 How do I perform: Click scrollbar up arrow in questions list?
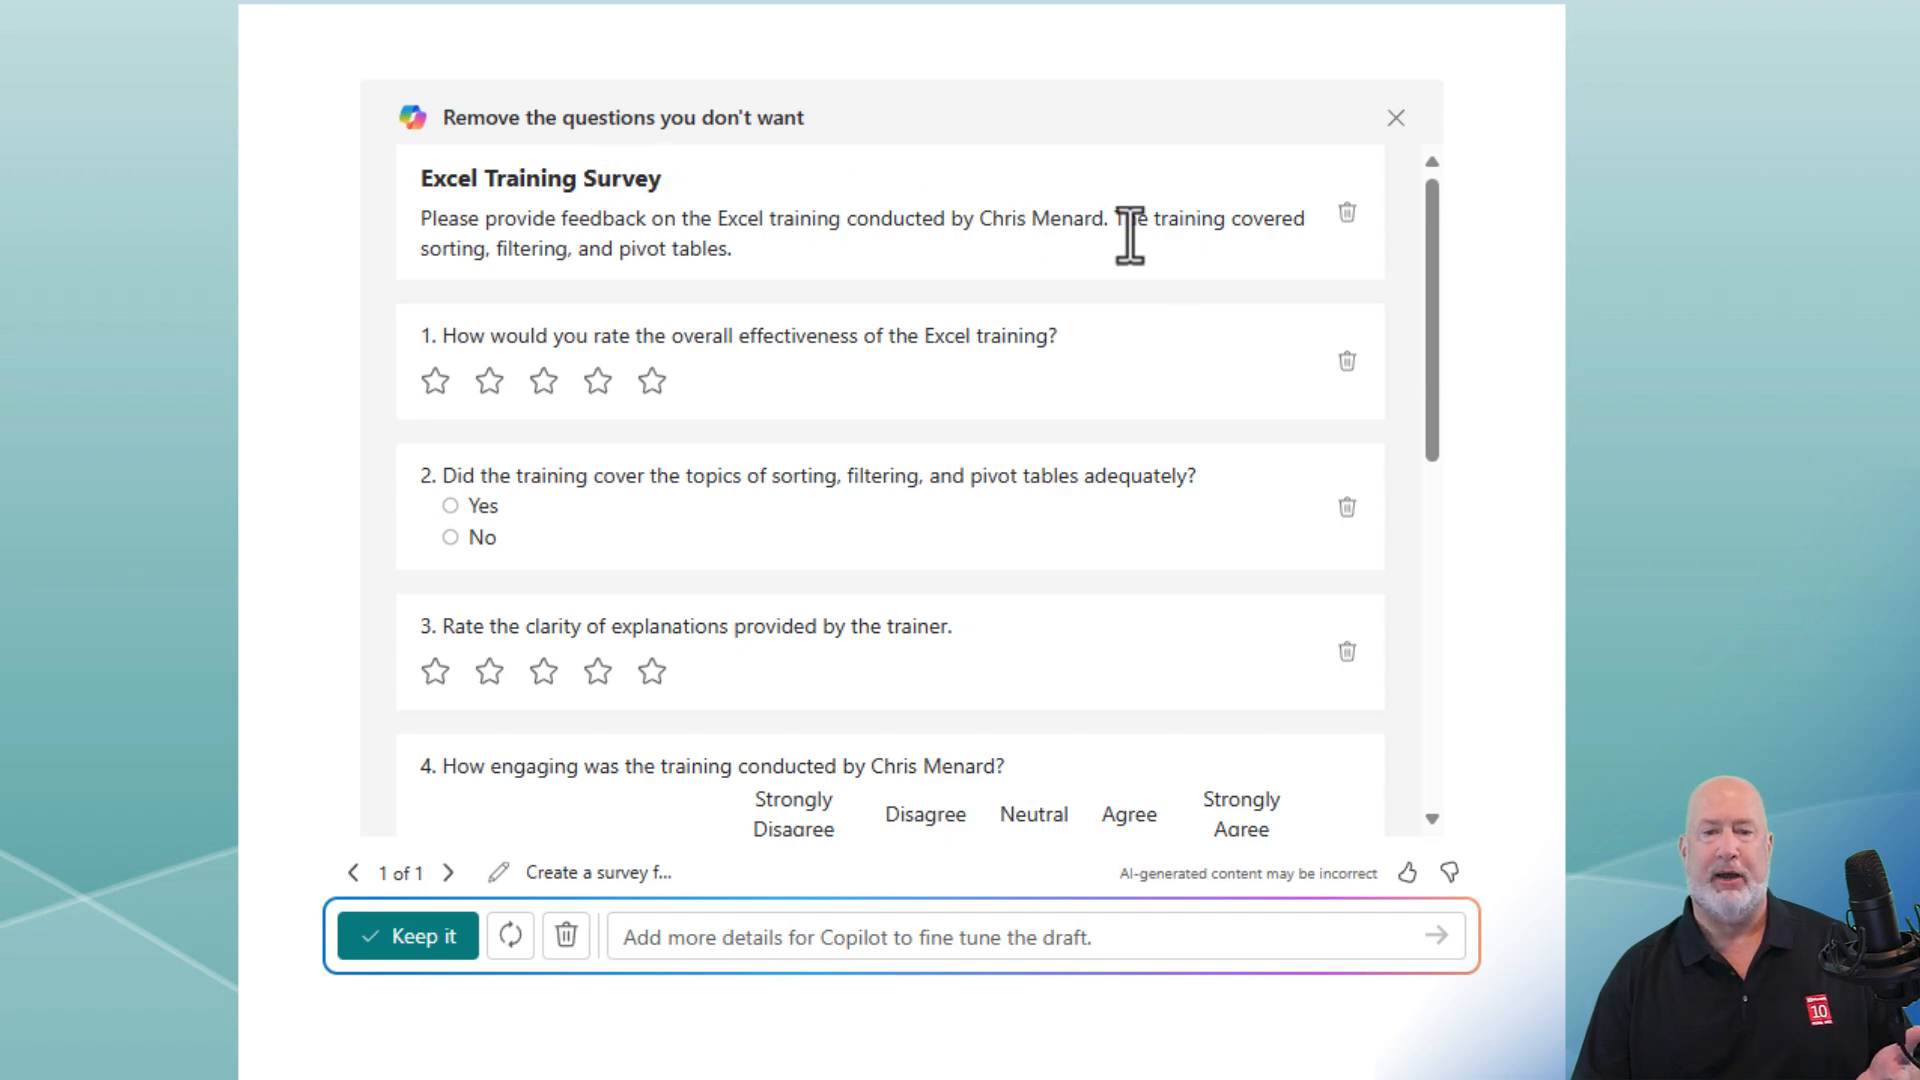tap(1432, 162)
